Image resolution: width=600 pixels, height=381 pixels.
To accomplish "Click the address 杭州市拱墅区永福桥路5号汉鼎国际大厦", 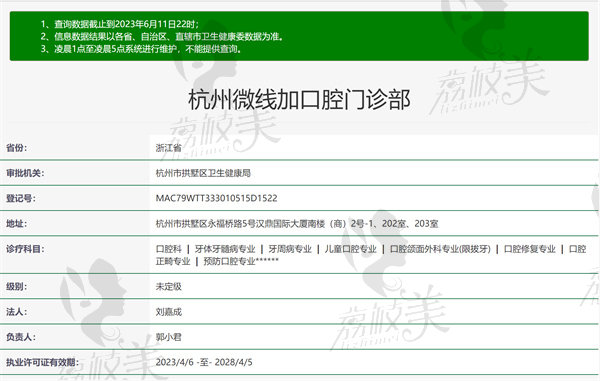I will pos(297,223).
